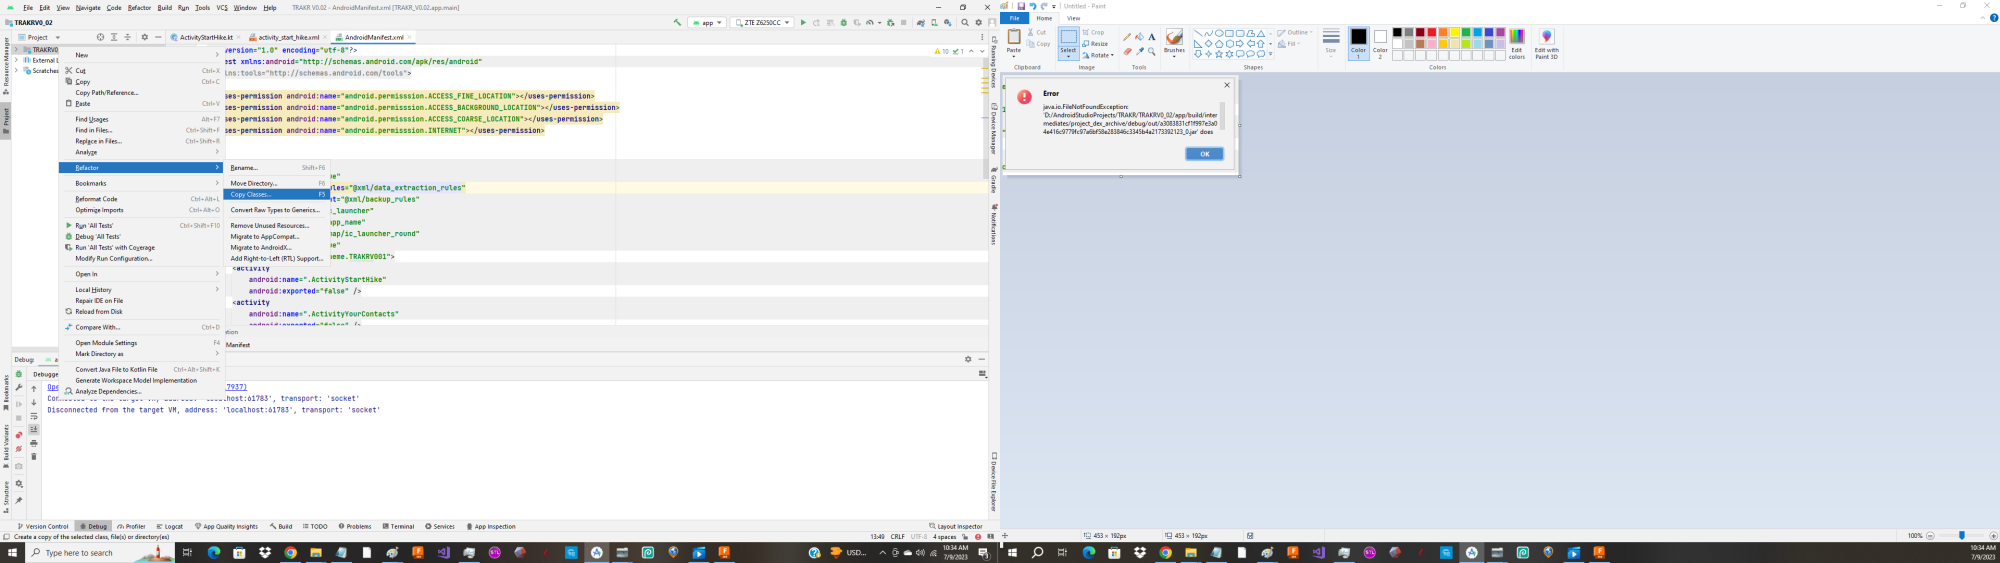Open the ZTE Z6250CC device dropdown
2000x563 pixels.
(x=762, y=22)
